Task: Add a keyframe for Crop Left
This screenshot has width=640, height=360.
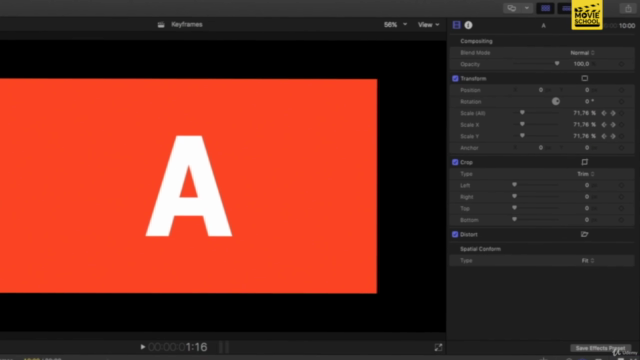Action: click(622, 185)
